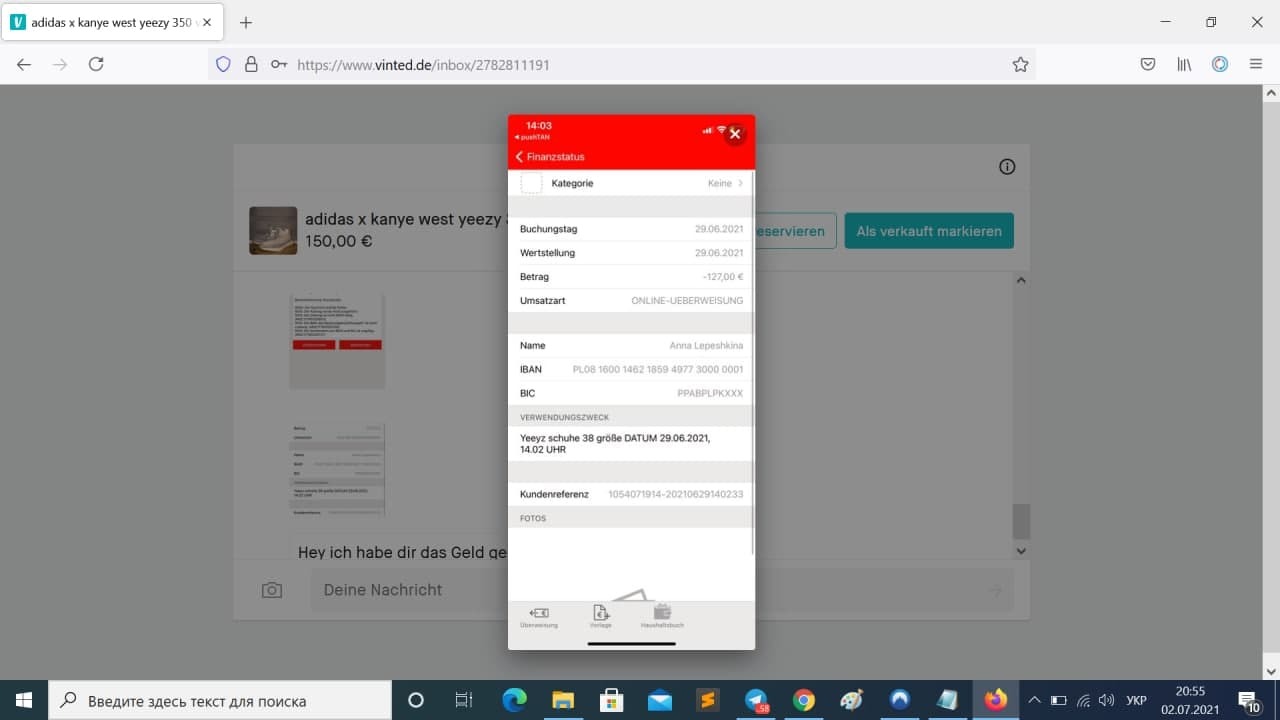The height and width of the screenshot is (720, 1280).
Task: Open the conversation info icon
Action: pos(1007,167)
